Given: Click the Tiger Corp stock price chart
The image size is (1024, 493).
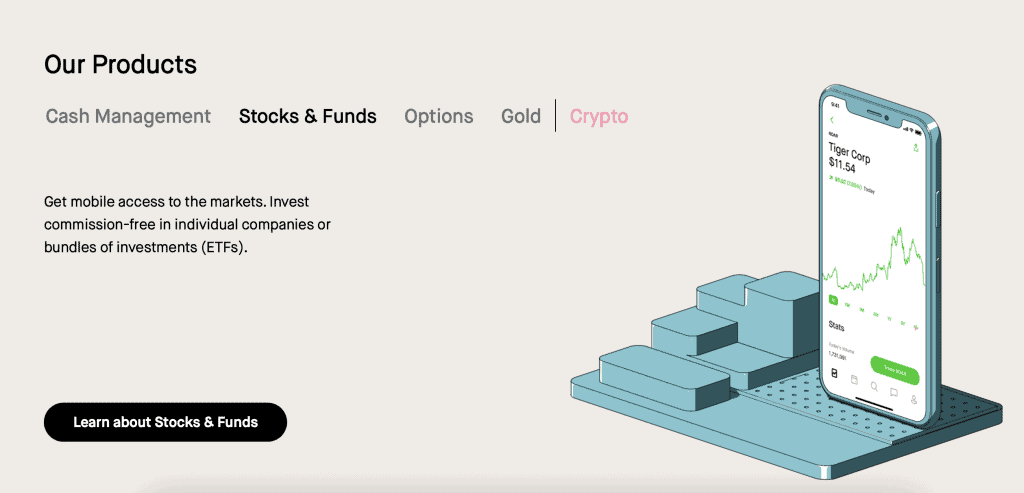Looking at the screenshot, I should tap(874, 261).
